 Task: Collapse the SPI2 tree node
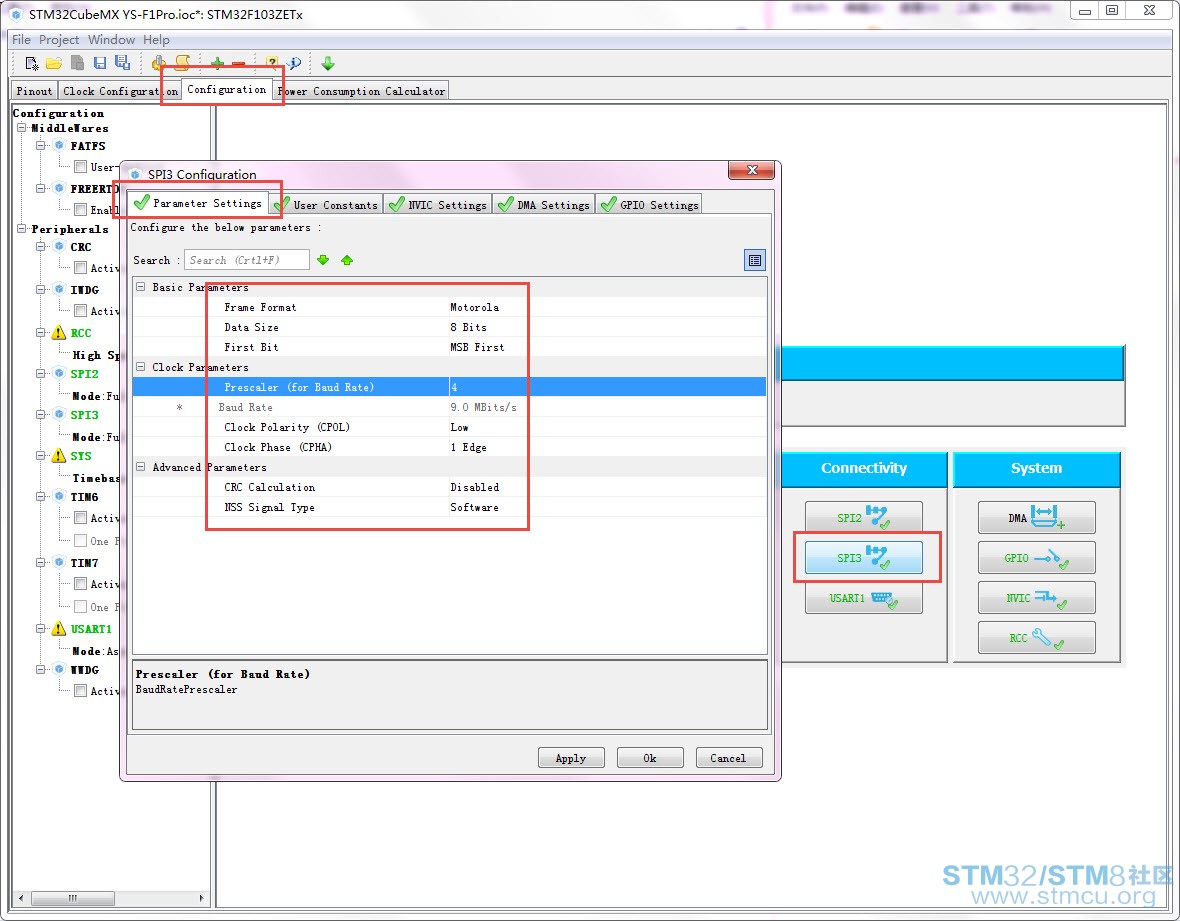coord(41,373)
